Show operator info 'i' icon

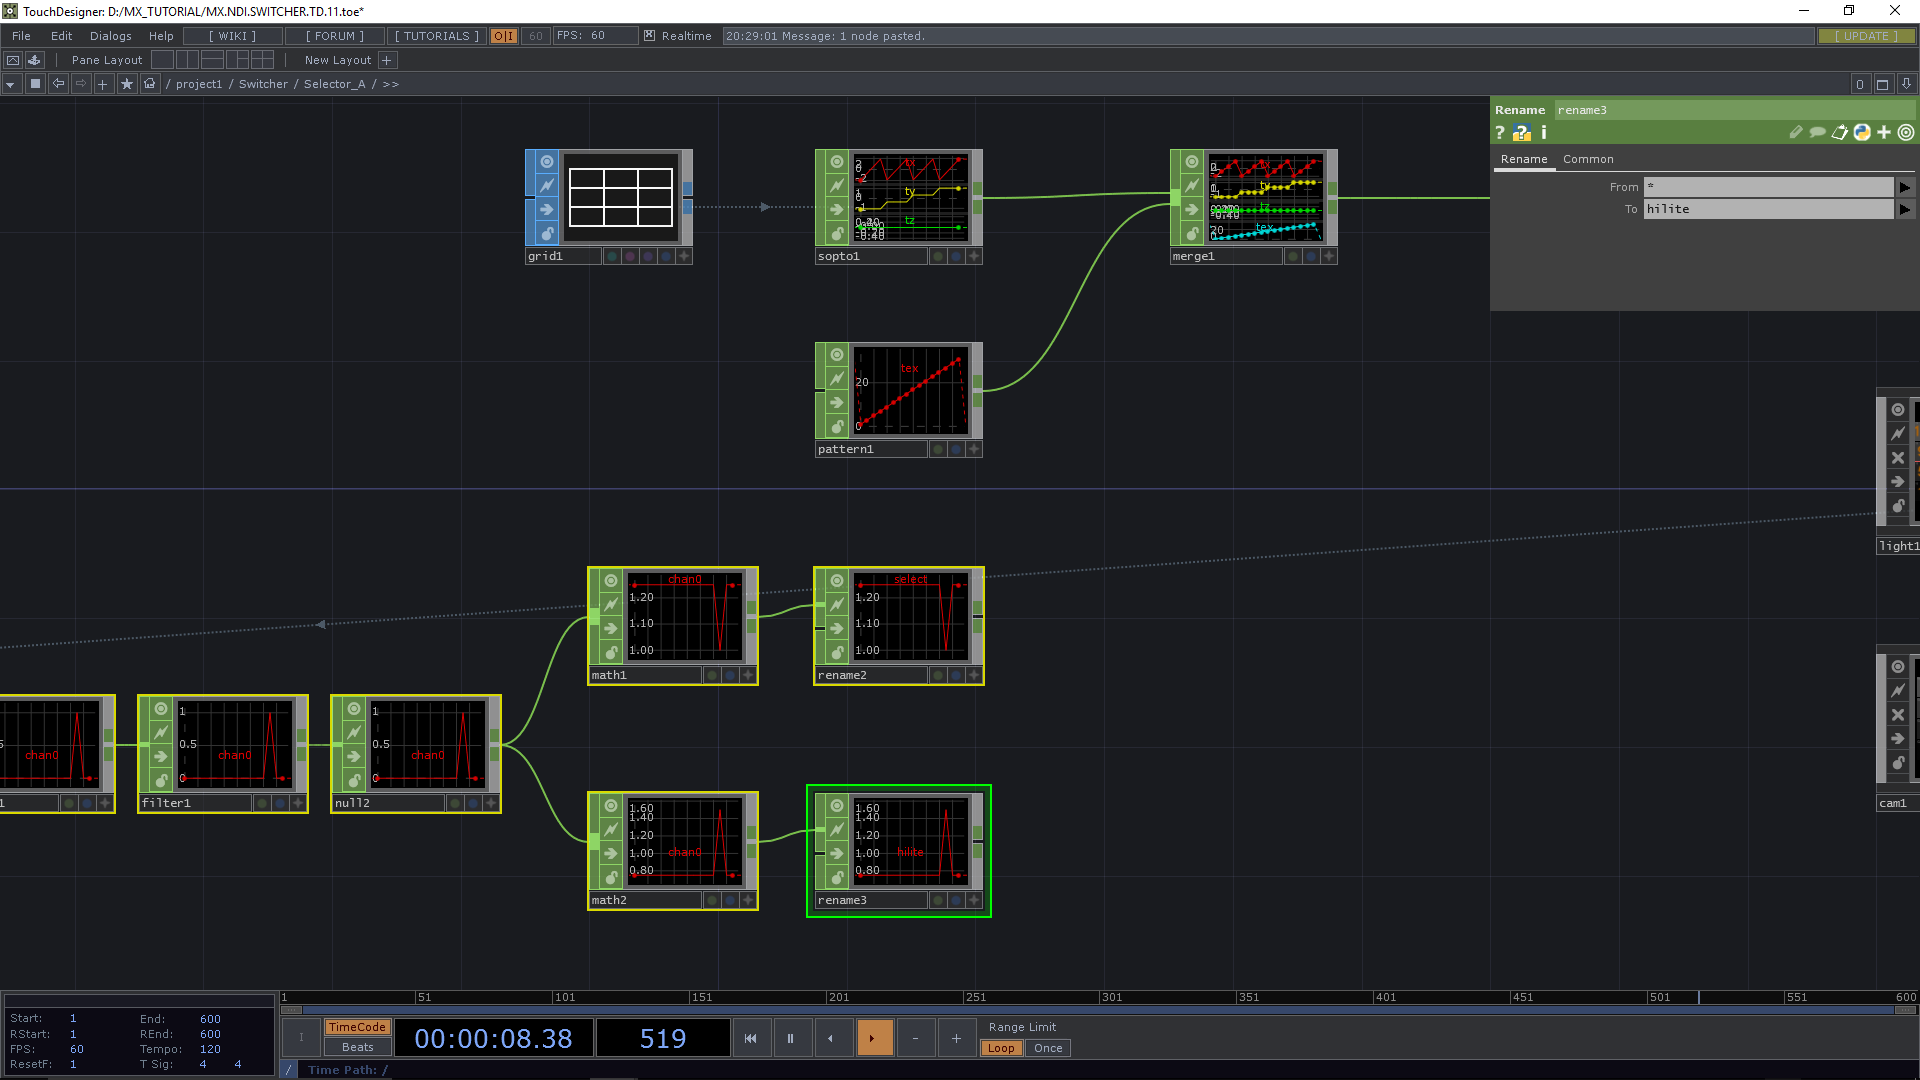coord(1544,132)
